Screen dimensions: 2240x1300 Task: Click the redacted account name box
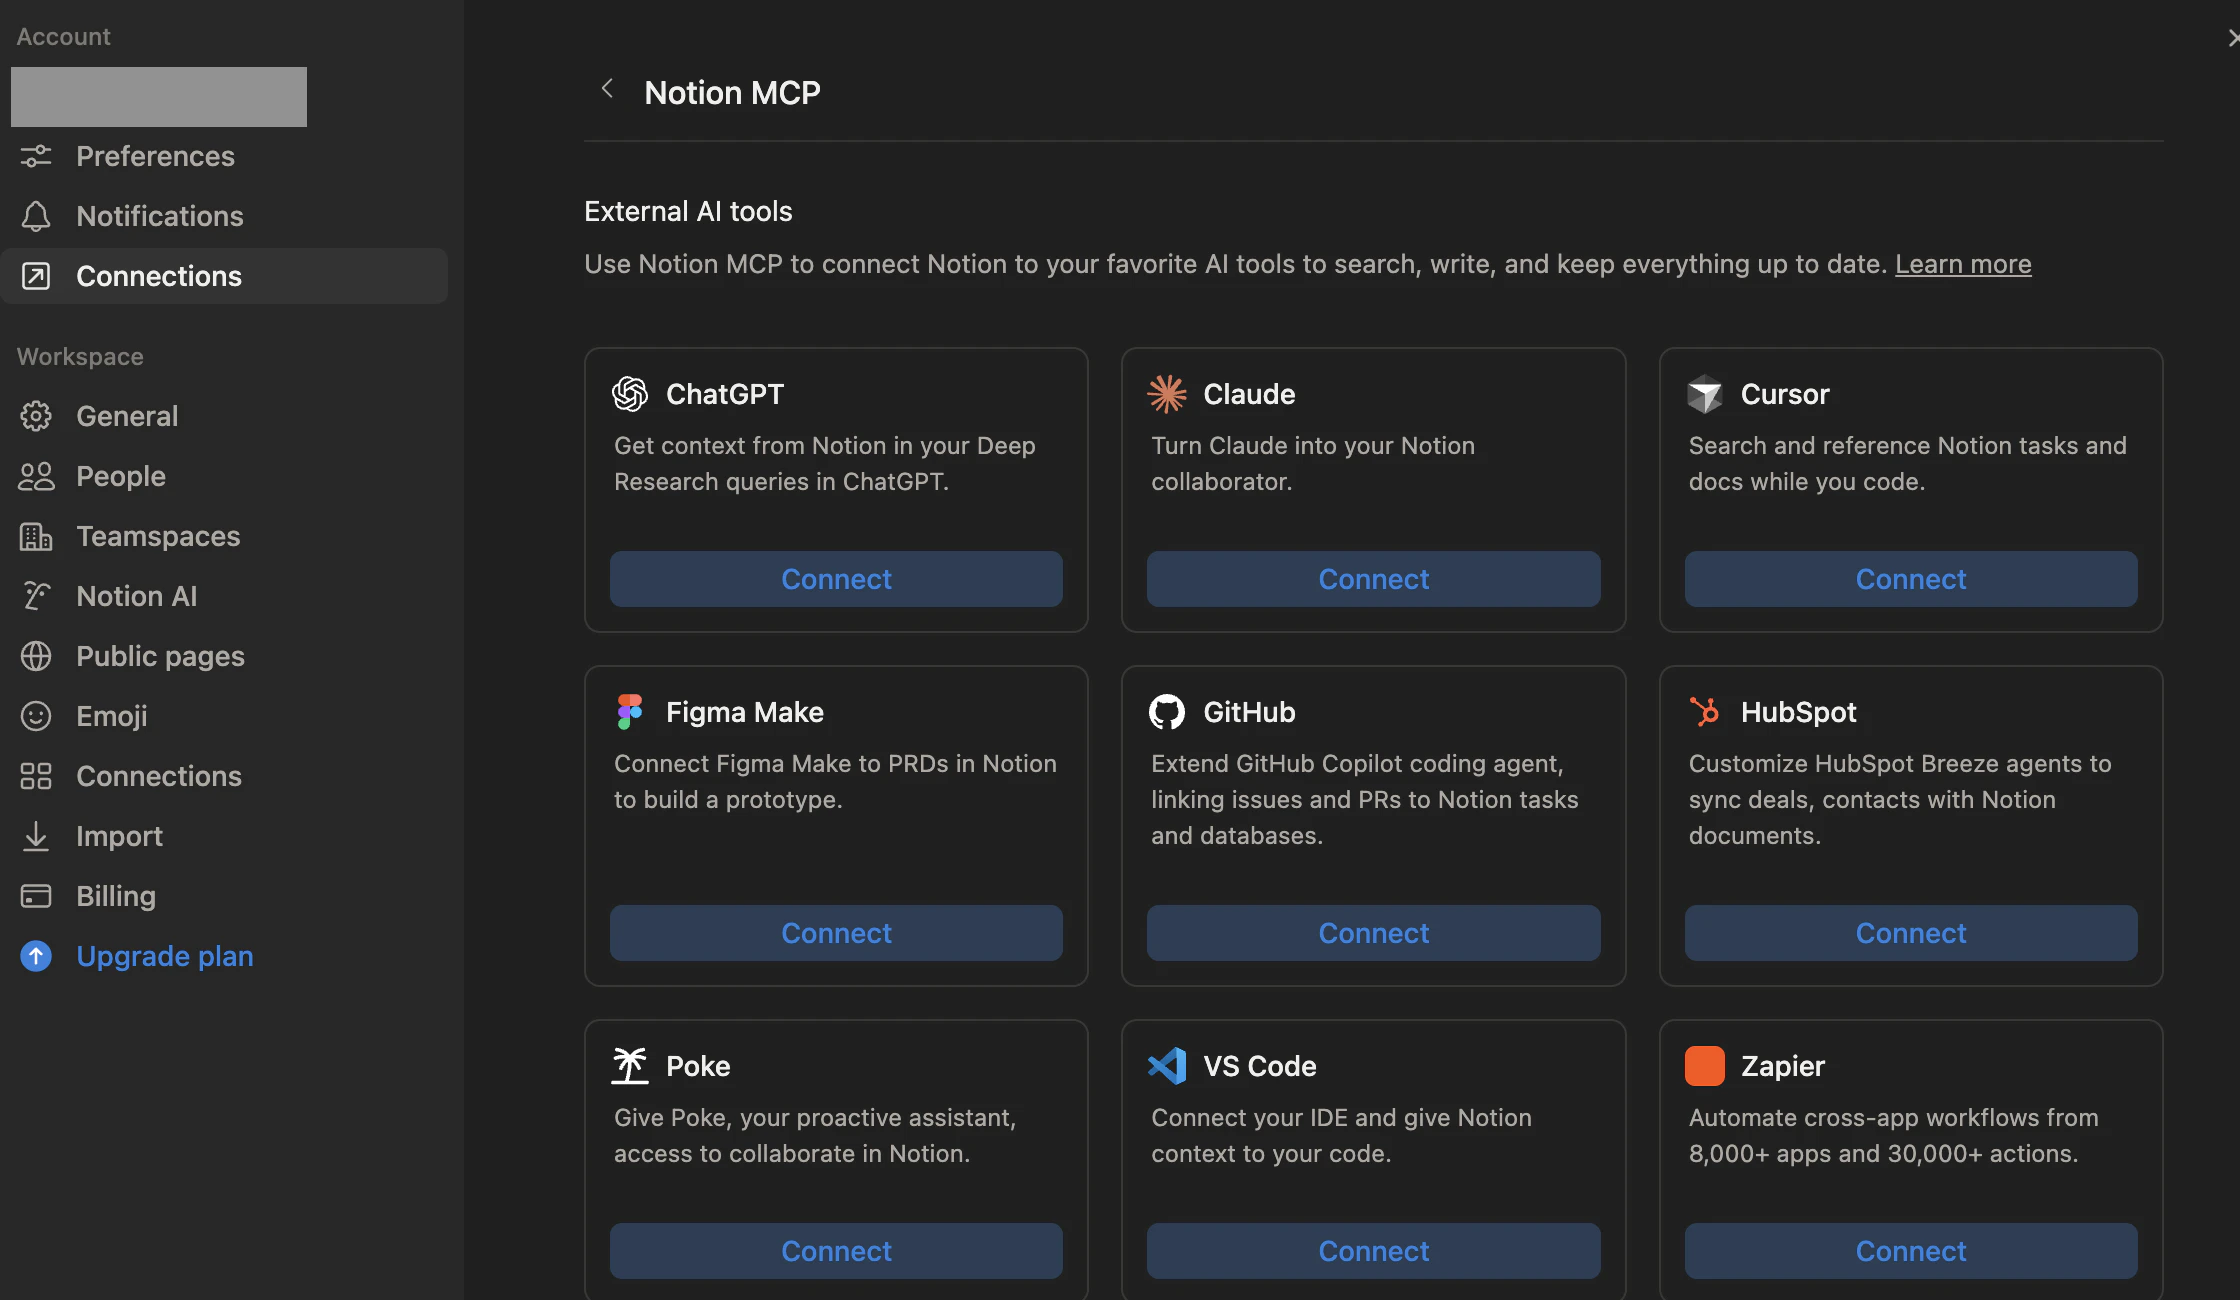[x=159, y=97]
